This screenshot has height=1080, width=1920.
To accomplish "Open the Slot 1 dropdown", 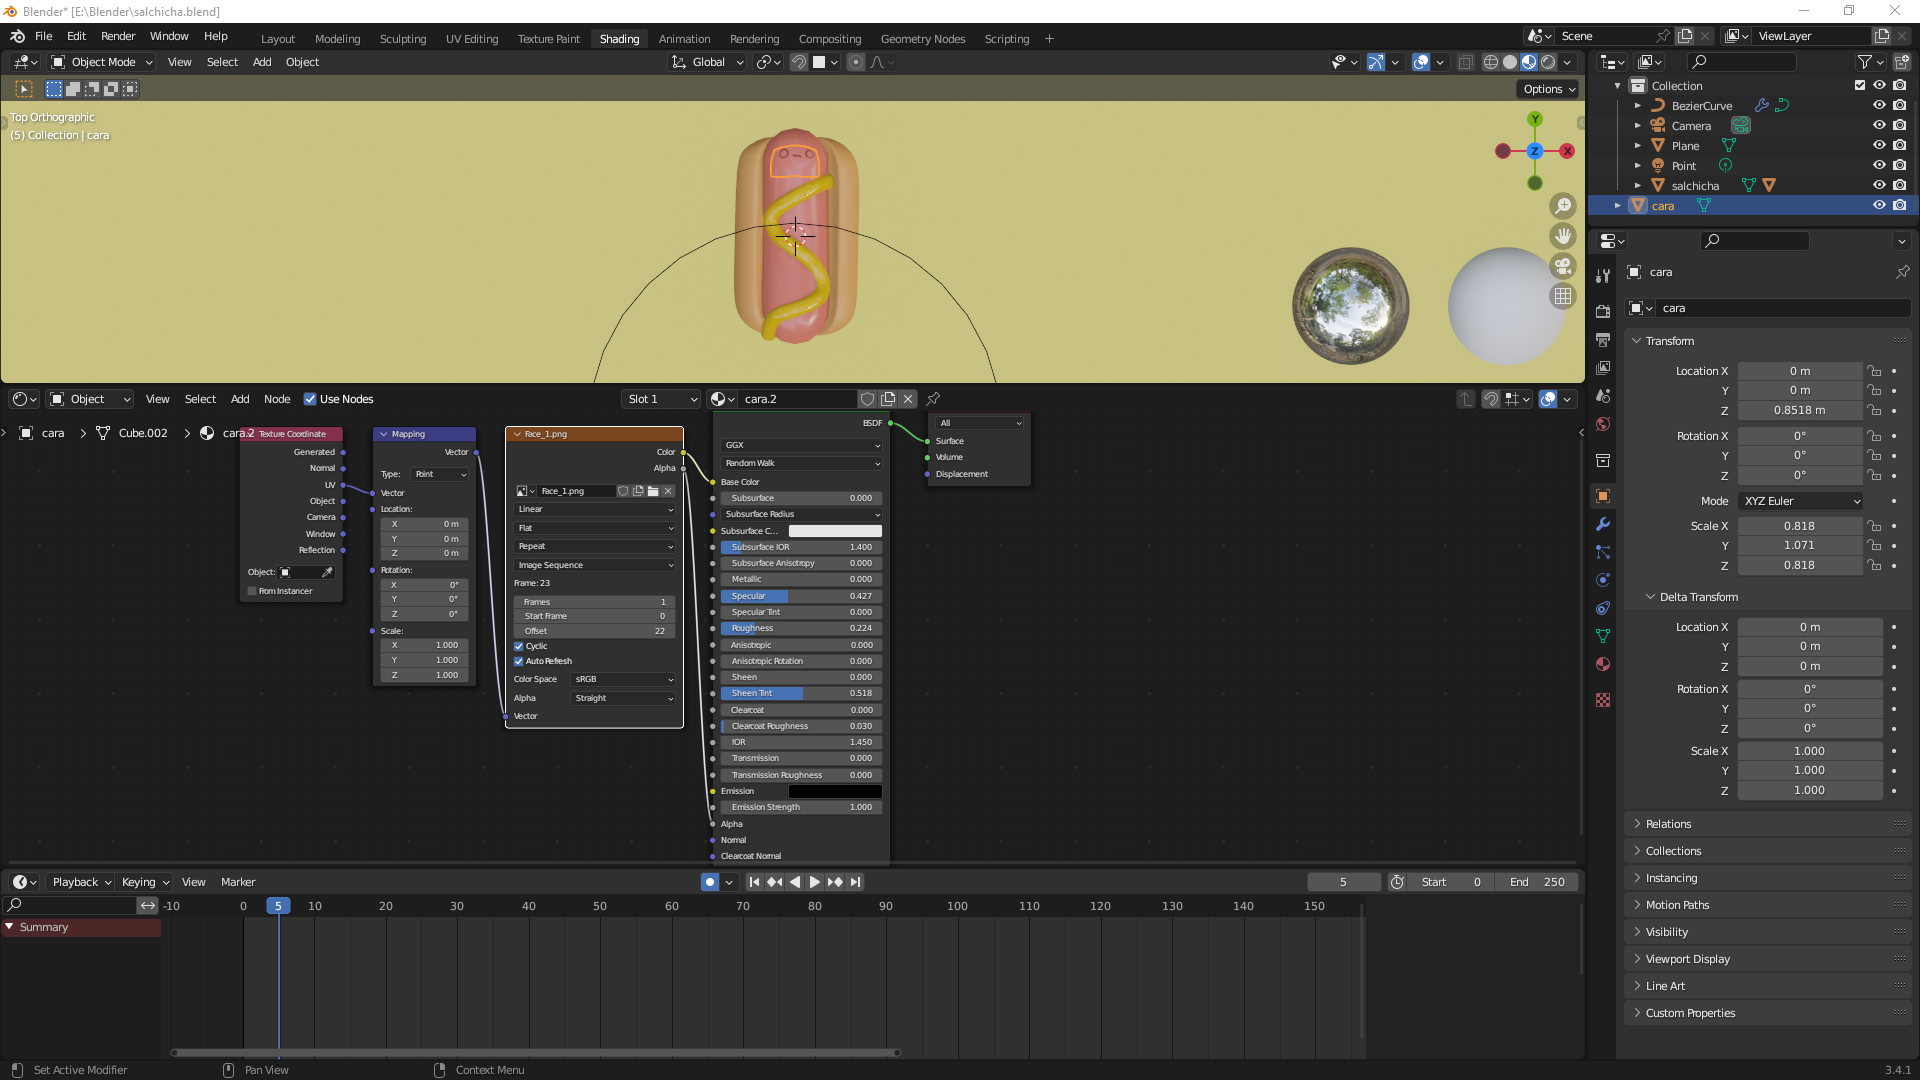I will click(661, 399).
